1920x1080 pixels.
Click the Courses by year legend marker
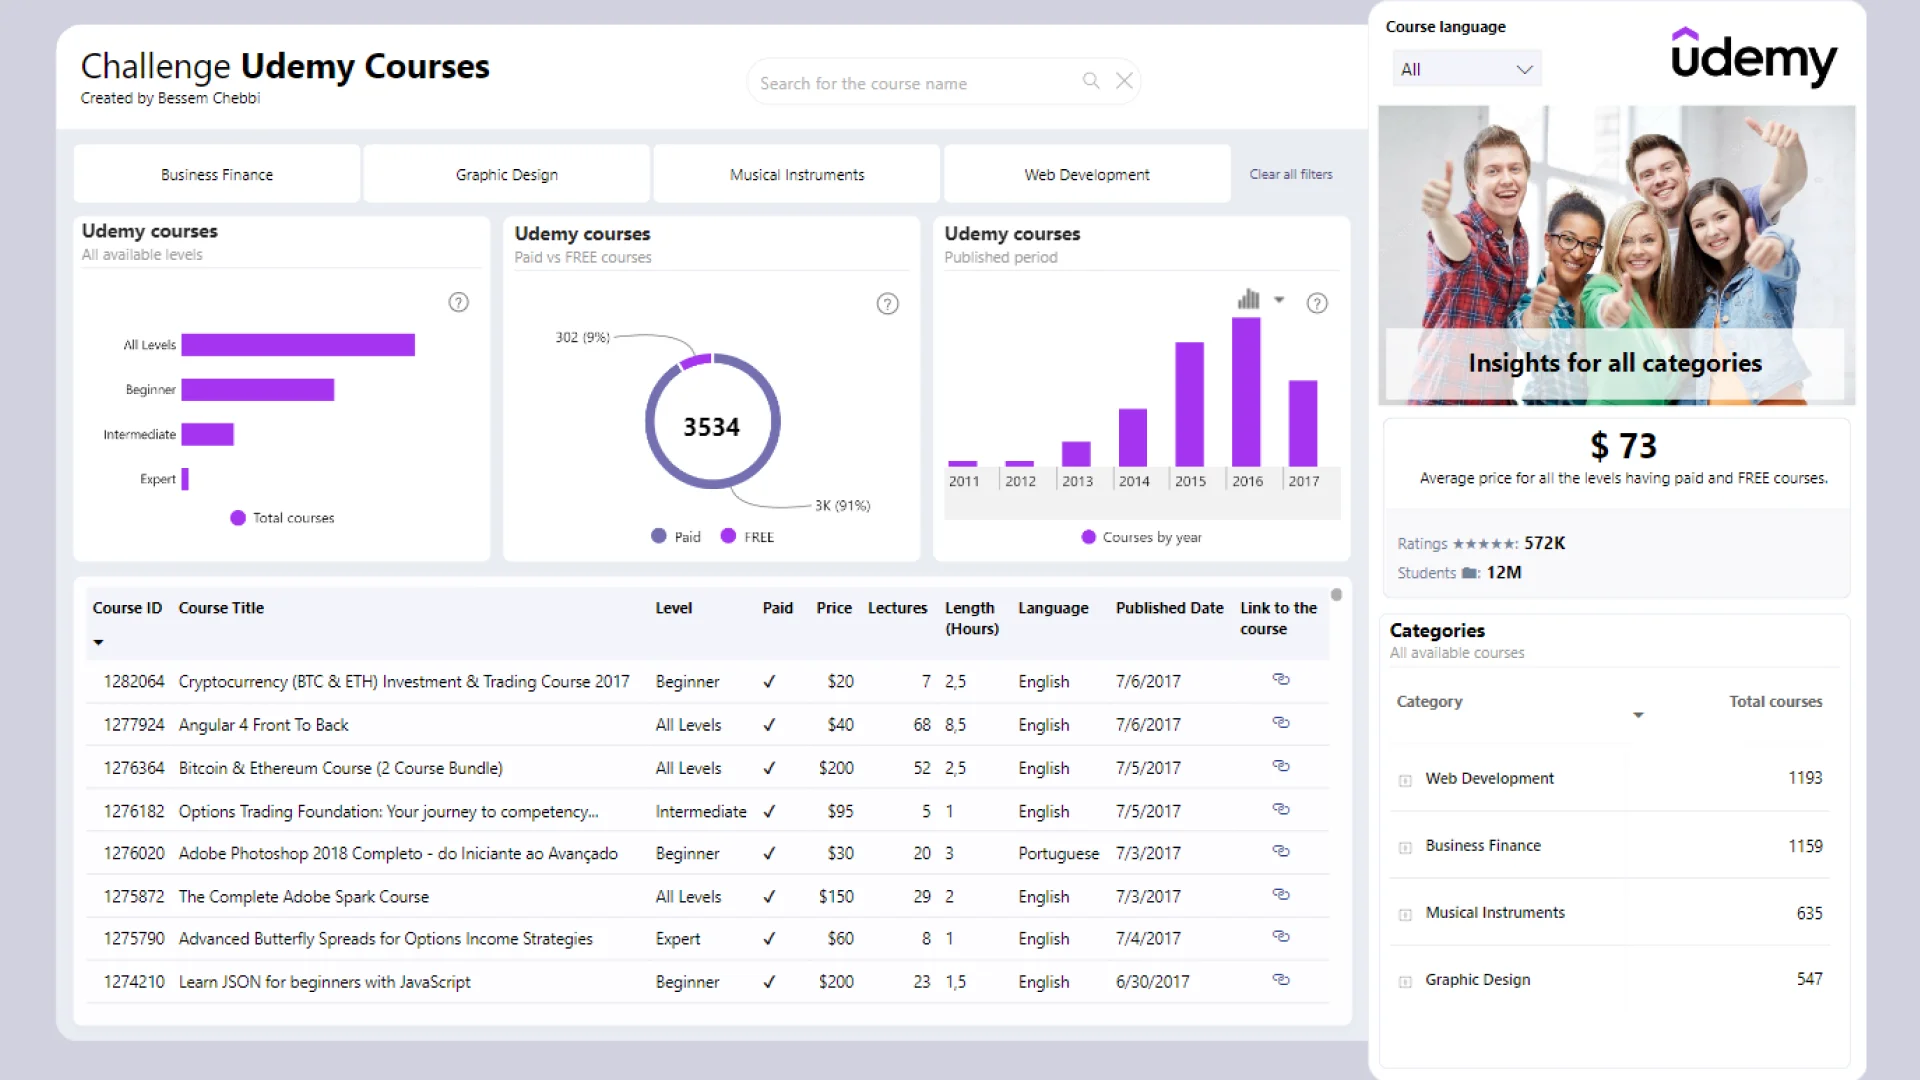1088,537
